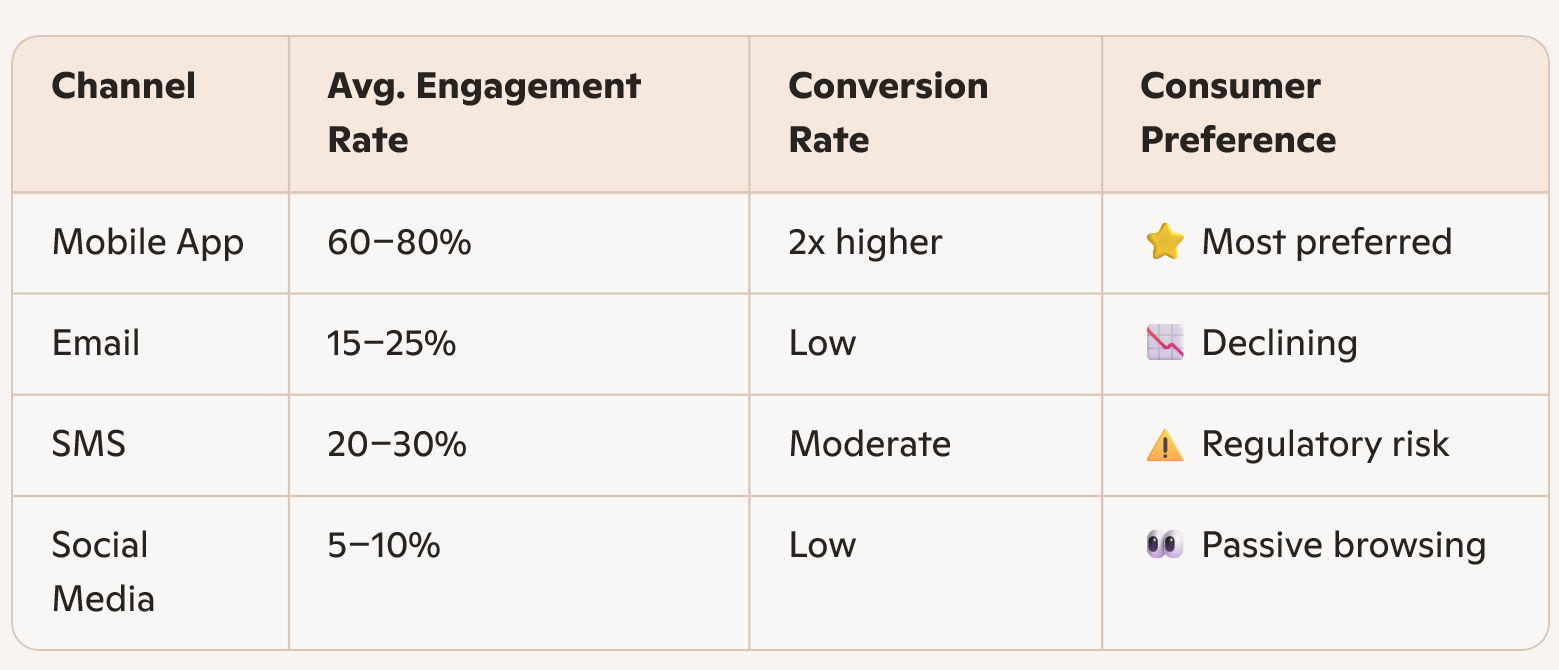Viewport: 1559px width, 670px height.
Task: Click the 60–80% engagement value
Action: tap(399, 243)
